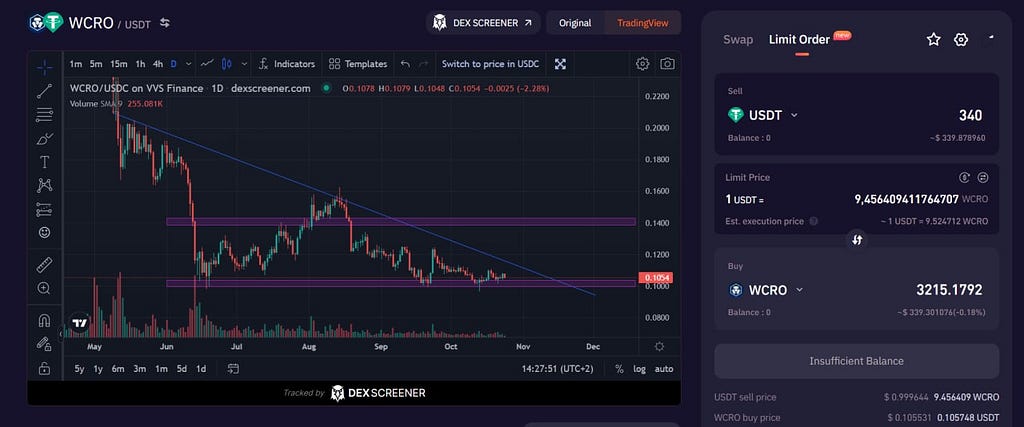The height and width of the screenshot is (427, 1024).
Task: Swap the WCRO/USDT pair direction icon
Action: 165,23
